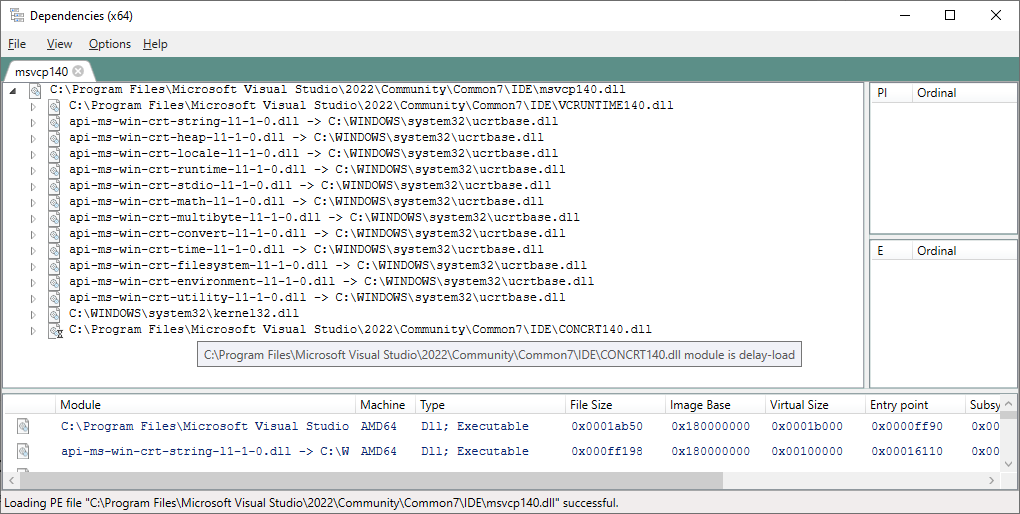Click icon of api-ms-win-crt-stdio-l1-1-0.dll row
The width and height of the screenshot is (1020, 514).
pyautogui.click(x=55, y=186)
